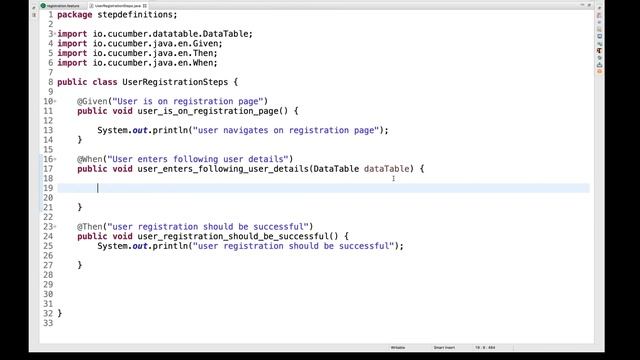This screenshot has width=640, height=360.
Task: Click line number 8 in the gutter
Action: pyautogui.click(x=51, y=82)
